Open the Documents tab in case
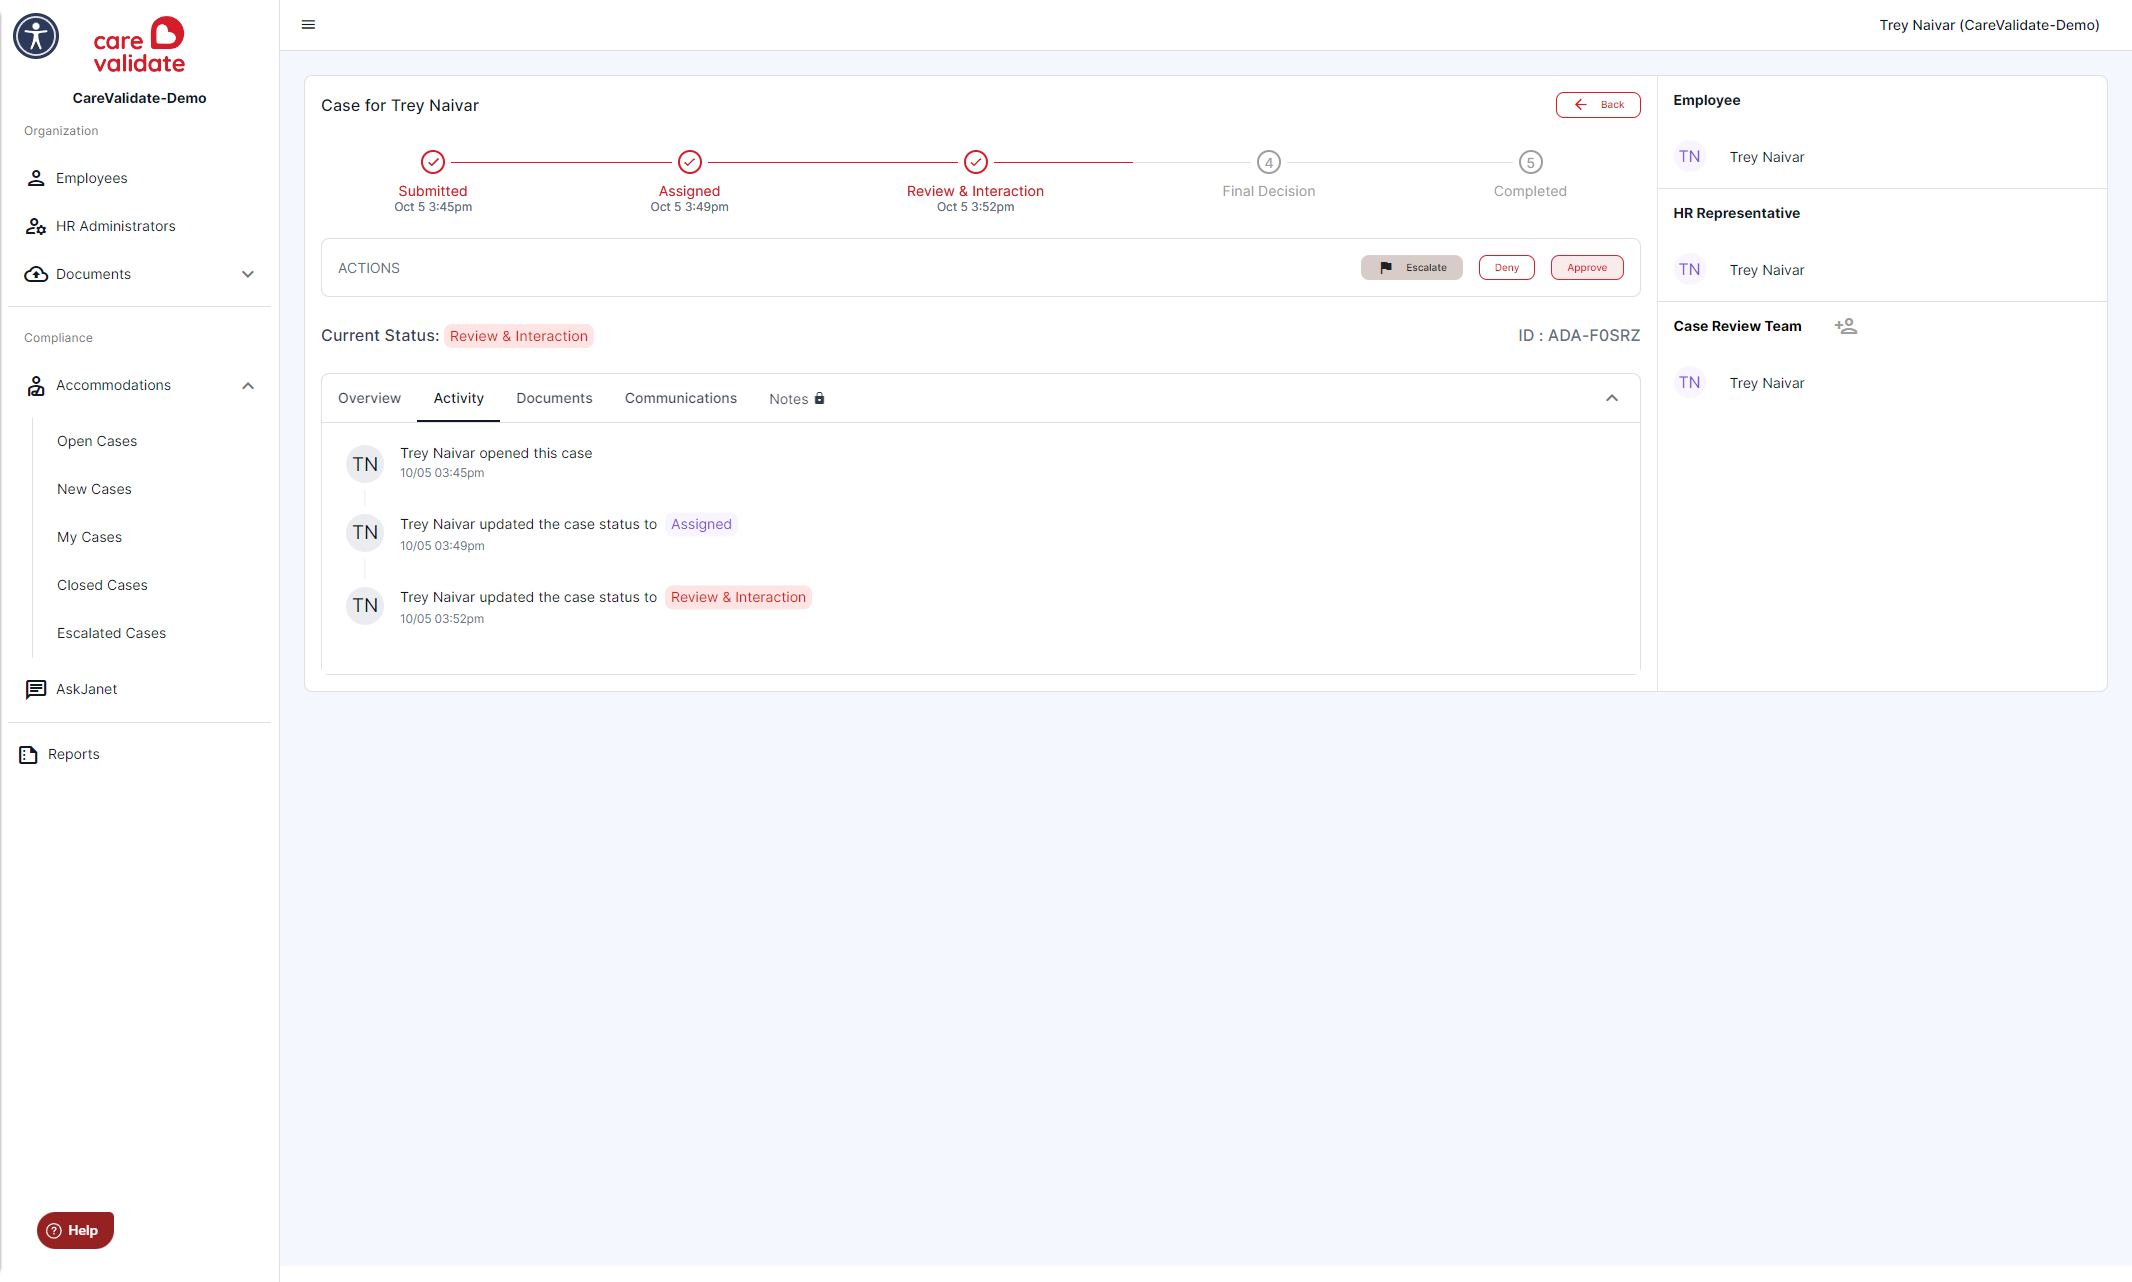The width and height of the screenshot is (2132, 1282). (554, 398)
